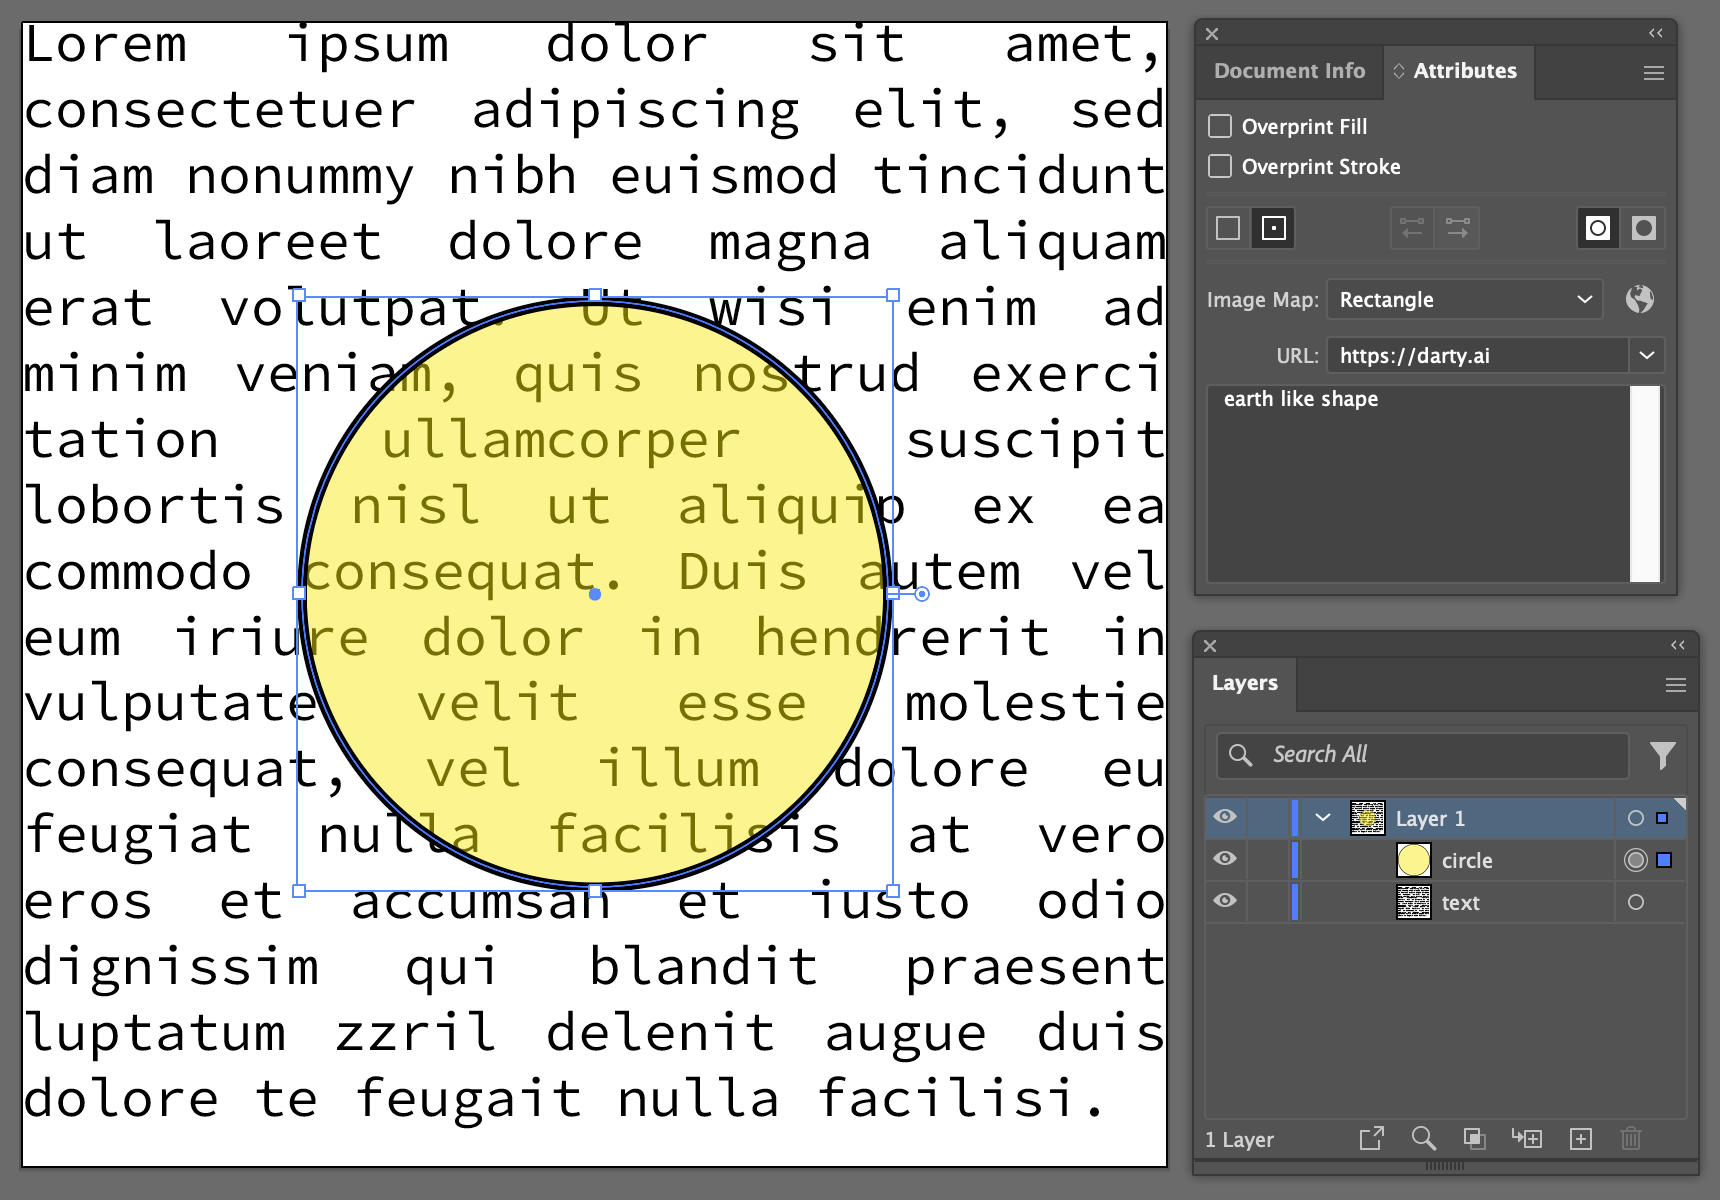The height and width of the screenshot is (1200, 1720).
Task: Collapse the Layer 1 disclosure arrow
Action: point(1323,818)
